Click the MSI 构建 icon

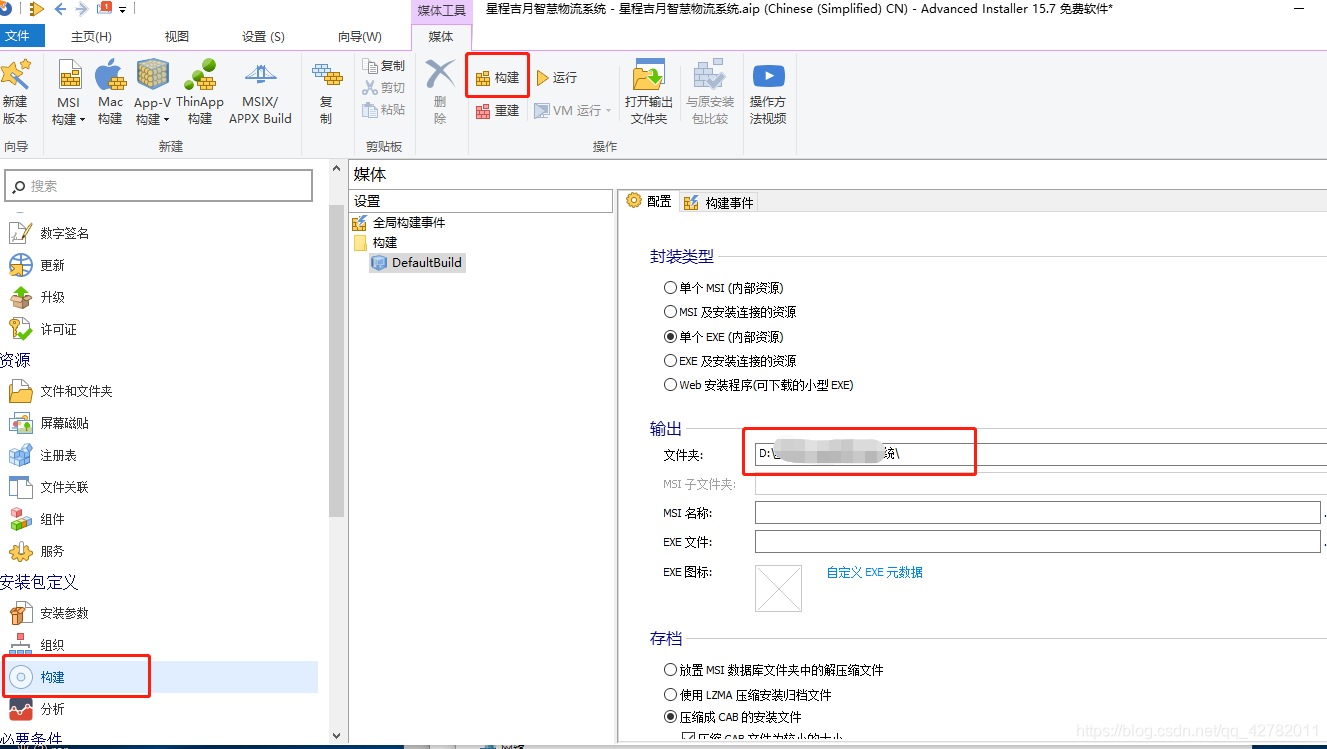[x=69, y=76]
